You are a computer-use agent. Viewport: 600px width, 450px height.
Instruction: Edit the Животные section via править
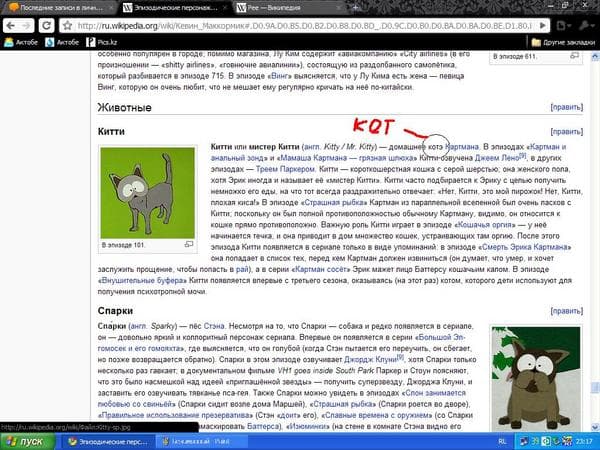point(567,107)
